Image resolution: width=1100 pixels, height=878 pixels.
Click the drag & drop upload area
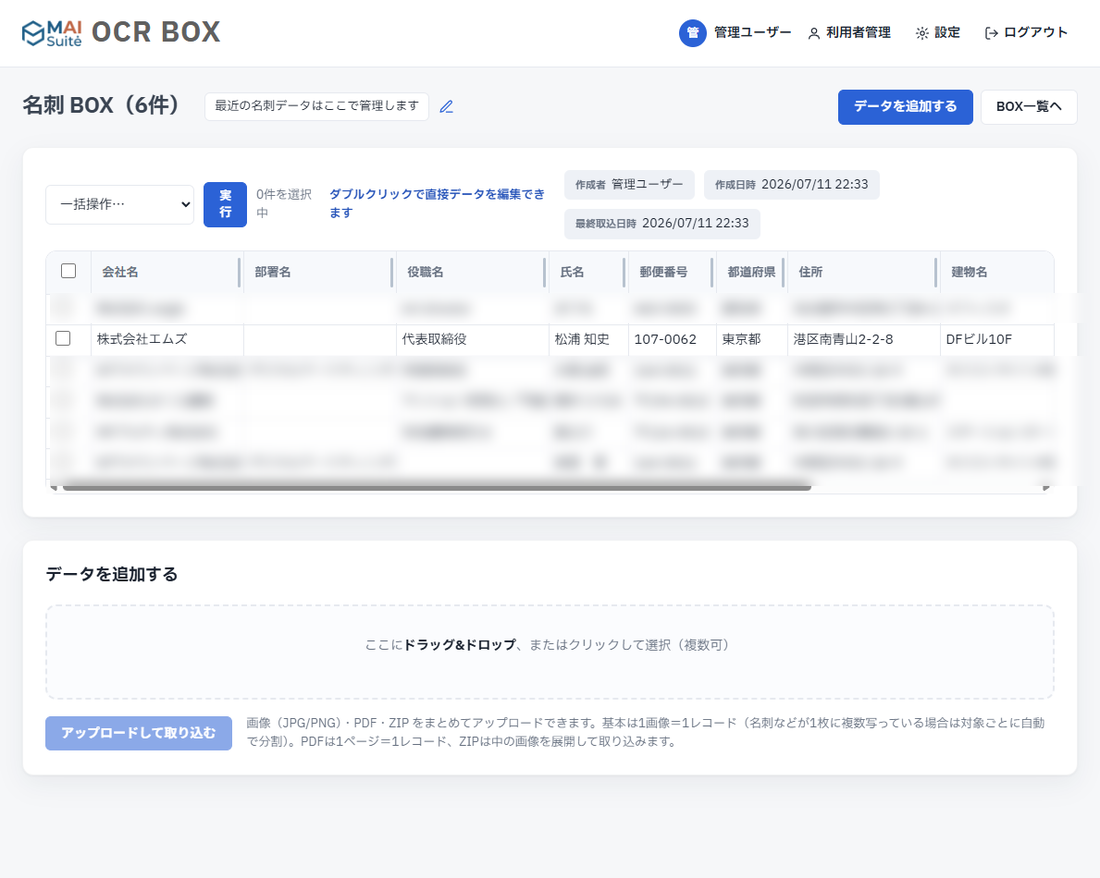550,652
